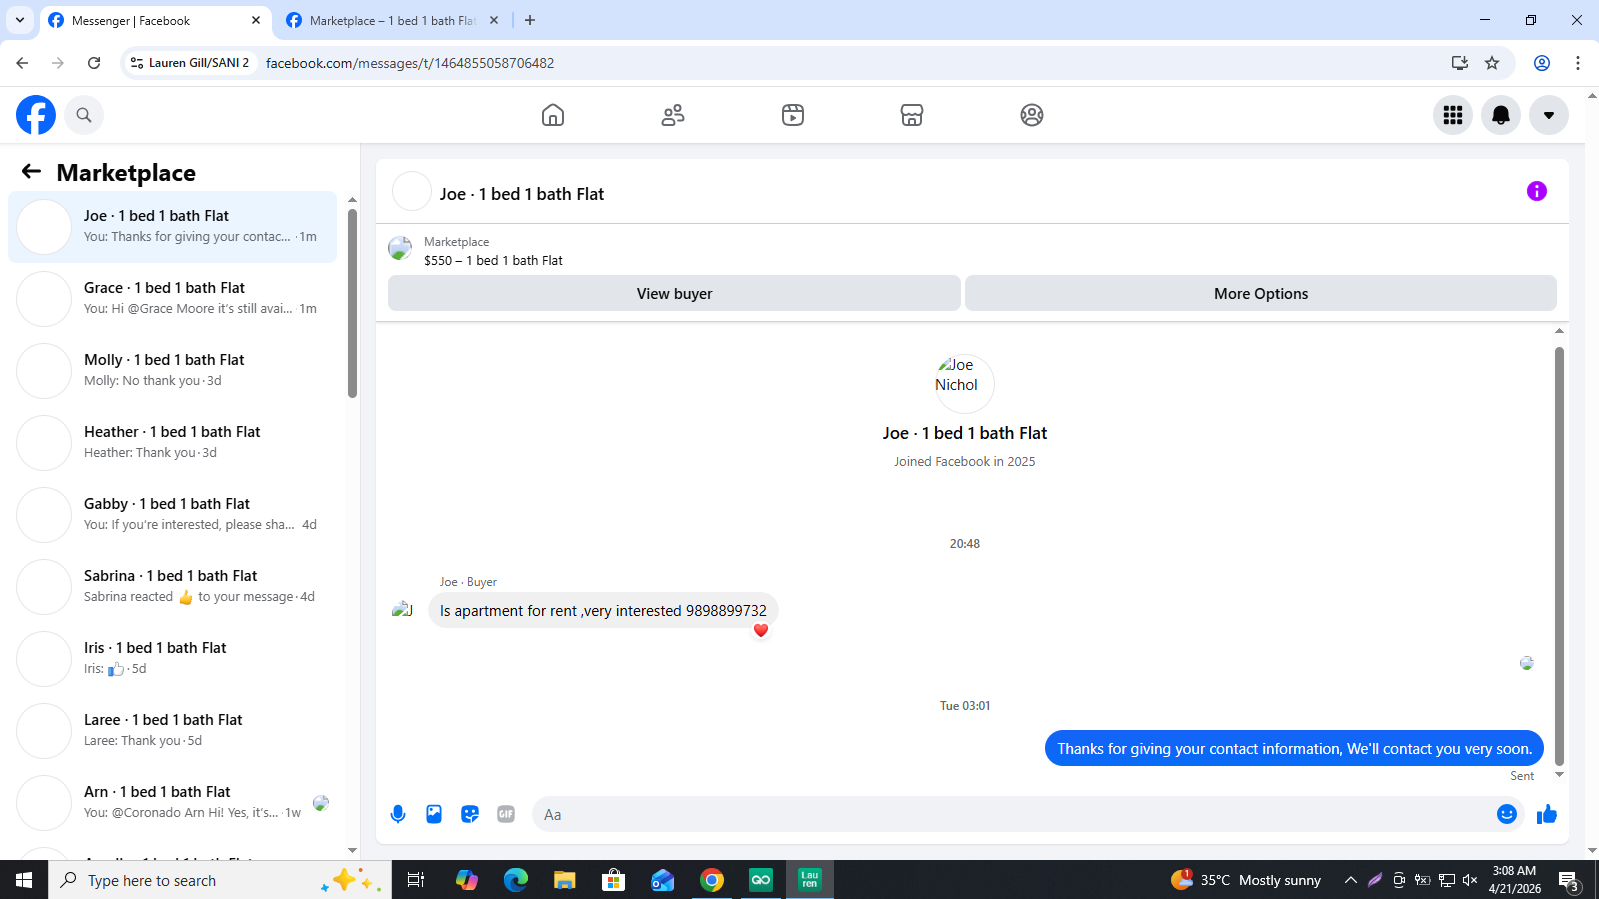Open the Windows Start menu
Screen dimensions: 1599x899
(x=24, y=880)
